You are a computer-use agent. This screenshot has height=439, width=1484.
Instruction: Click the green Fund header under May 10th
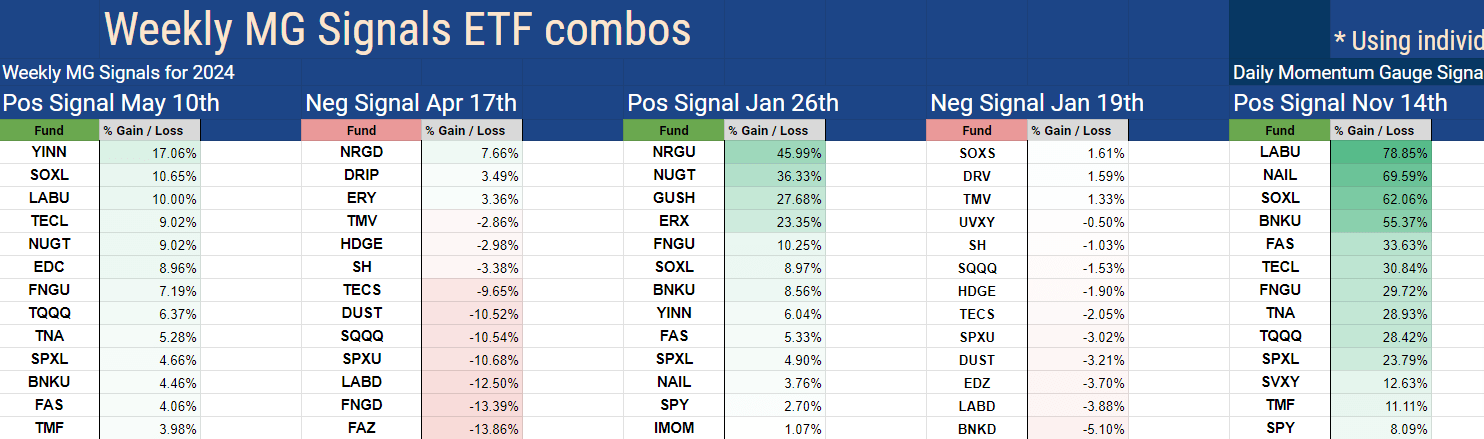pos(49,130)
